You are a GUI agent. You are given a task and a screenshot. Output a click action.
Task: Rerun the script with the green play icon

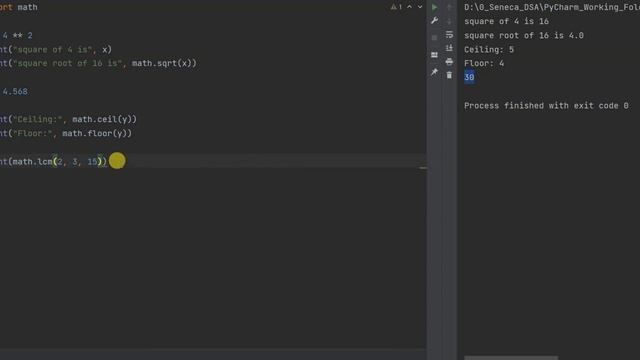[x=434, y=7]
